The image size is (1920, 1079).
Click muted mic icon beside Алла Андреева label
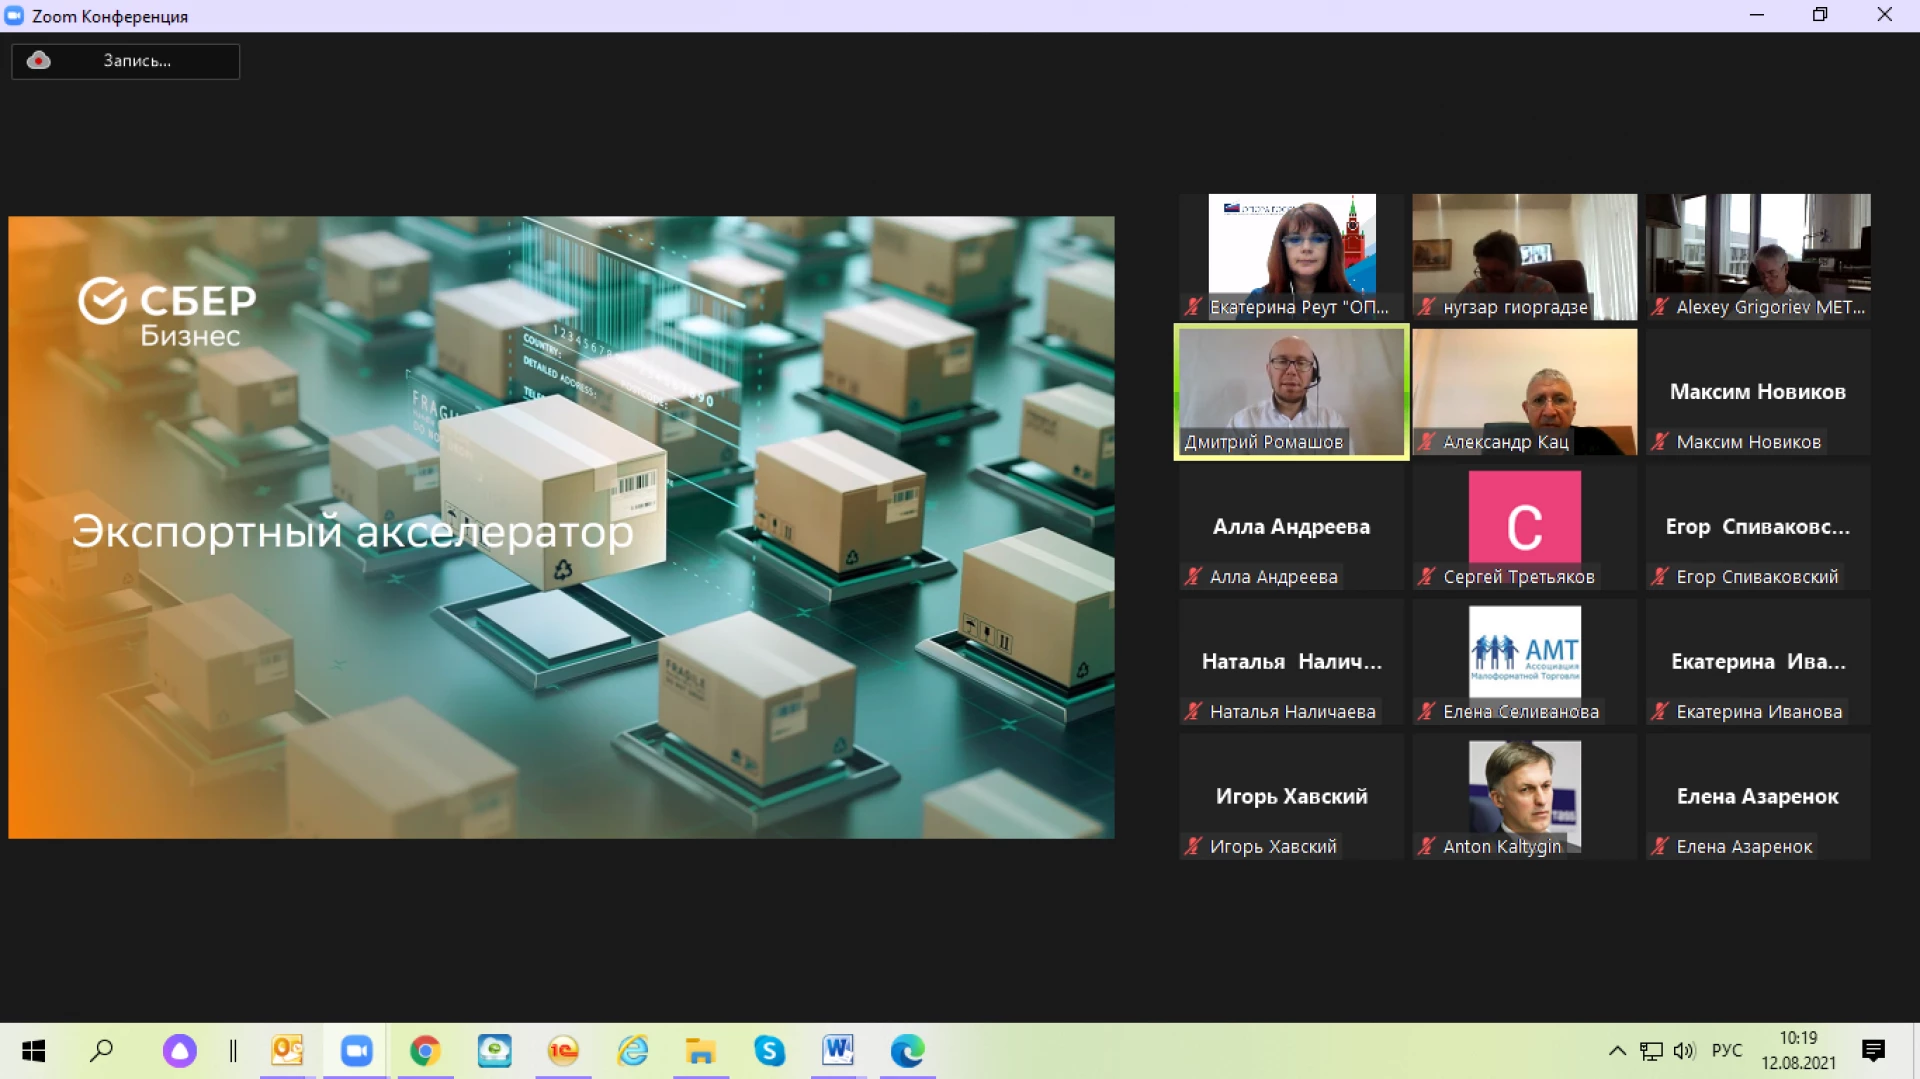pyautogui.click(x=1194, y=577)
